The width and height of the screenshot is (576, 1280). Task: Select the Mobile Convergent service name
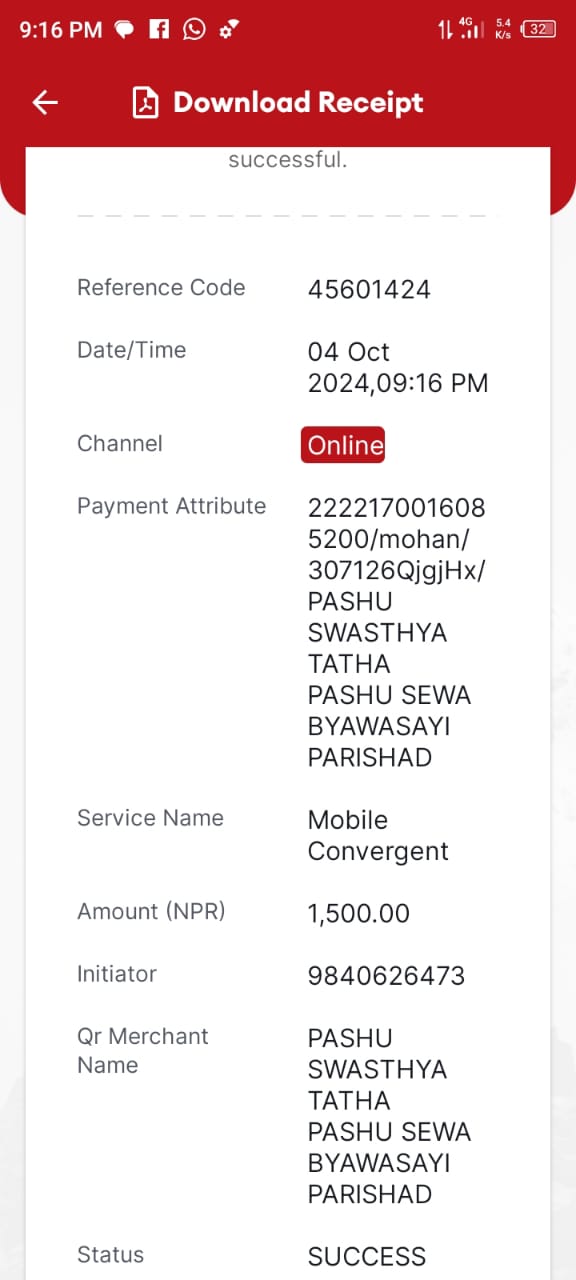[x=378, y=836]
